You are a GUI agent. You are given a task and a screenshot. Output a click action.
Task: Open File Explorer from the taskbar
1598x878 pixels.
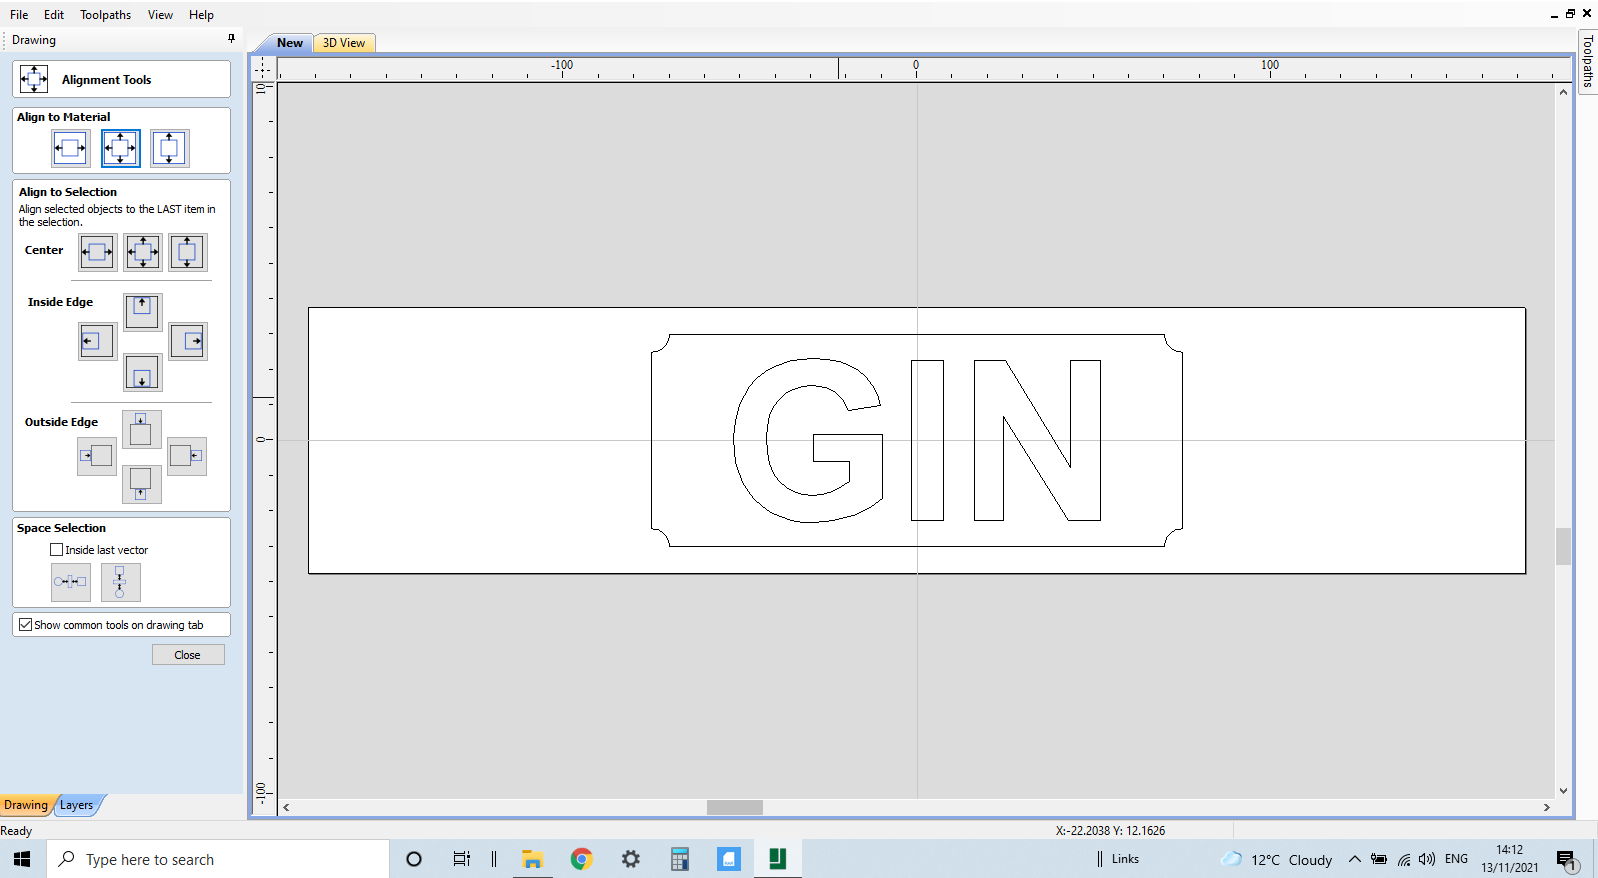(532, 859)
